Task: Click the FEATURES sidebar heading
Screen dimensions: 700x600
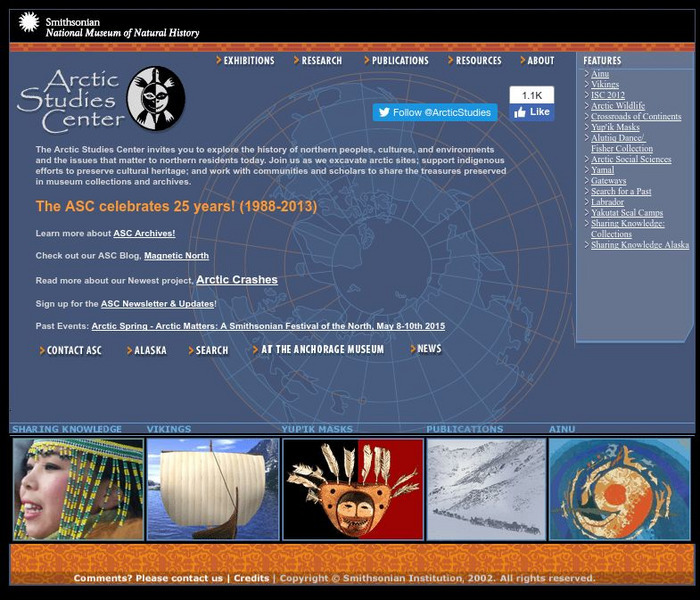Action: click(x=602, y=60)
